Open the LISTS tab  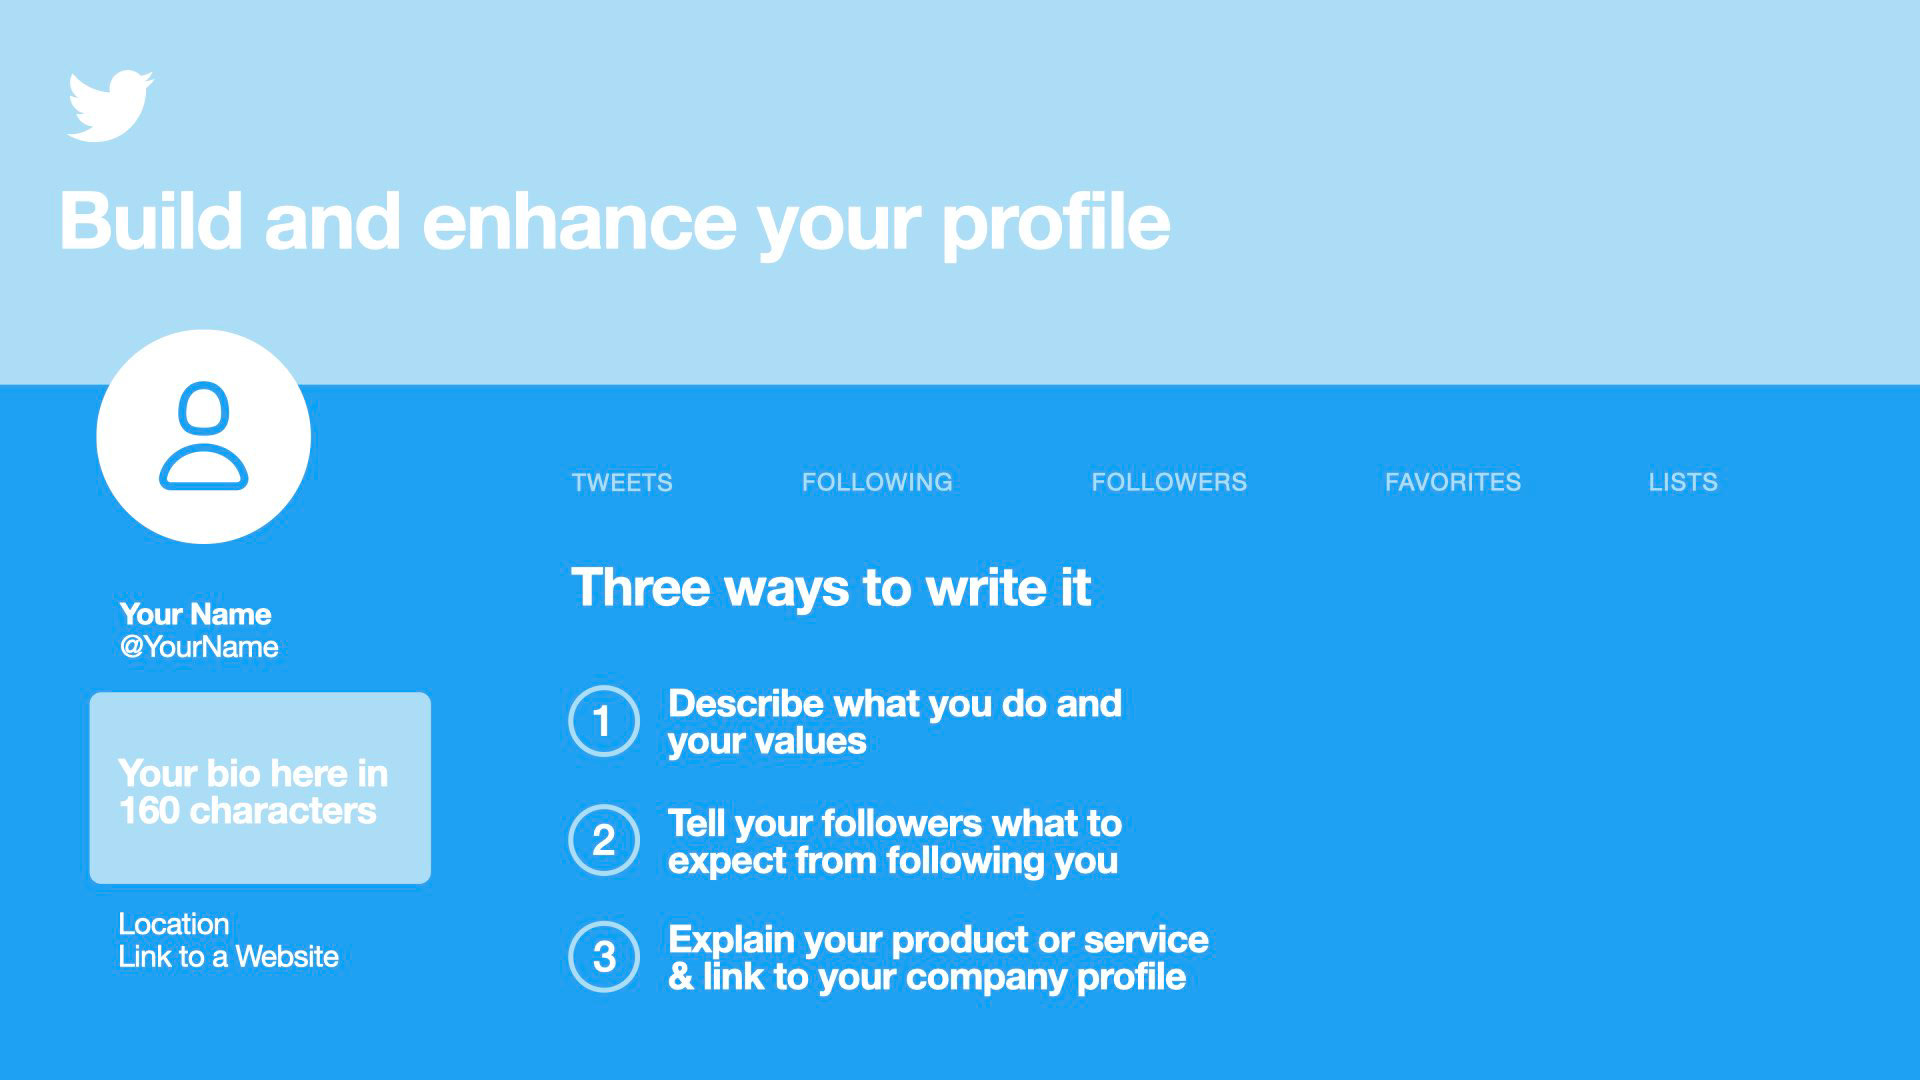click(x=1682, y=482)
